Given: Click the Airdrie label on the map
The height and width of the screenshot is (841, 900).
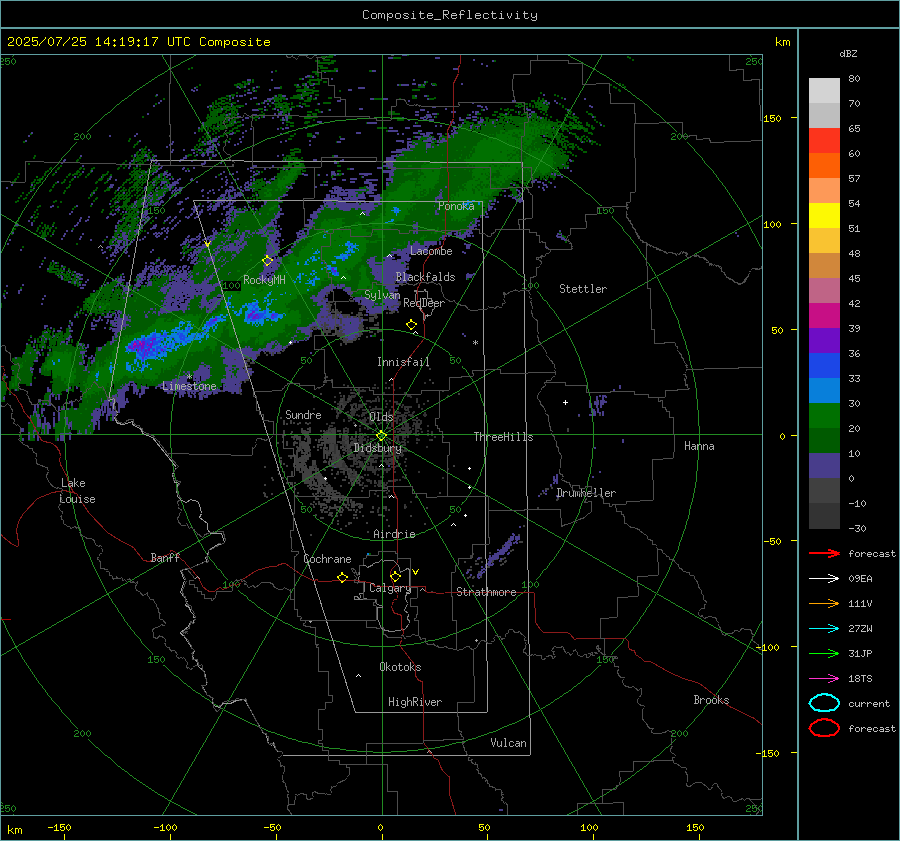Looking at the screenshot, I should click(394, 534).
